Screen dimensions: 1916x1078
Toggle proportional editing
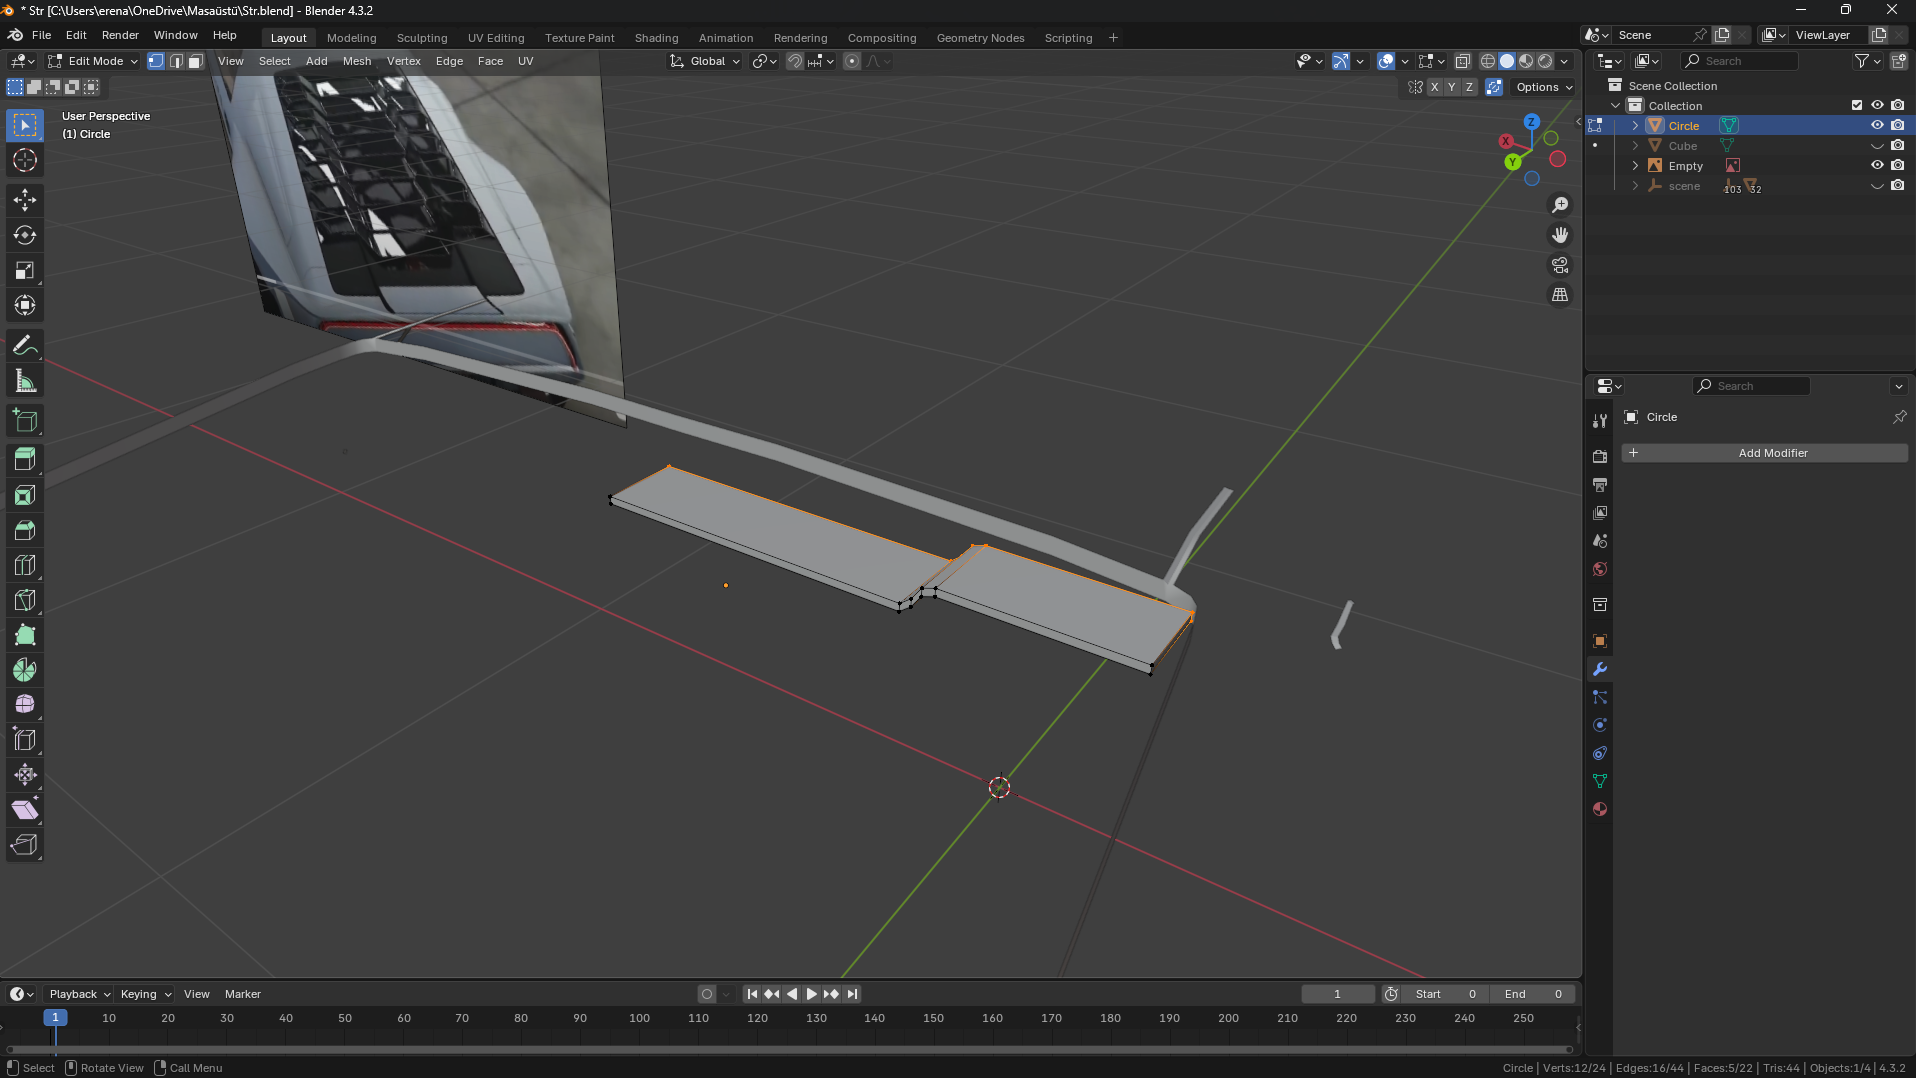[x=852, y=61]
